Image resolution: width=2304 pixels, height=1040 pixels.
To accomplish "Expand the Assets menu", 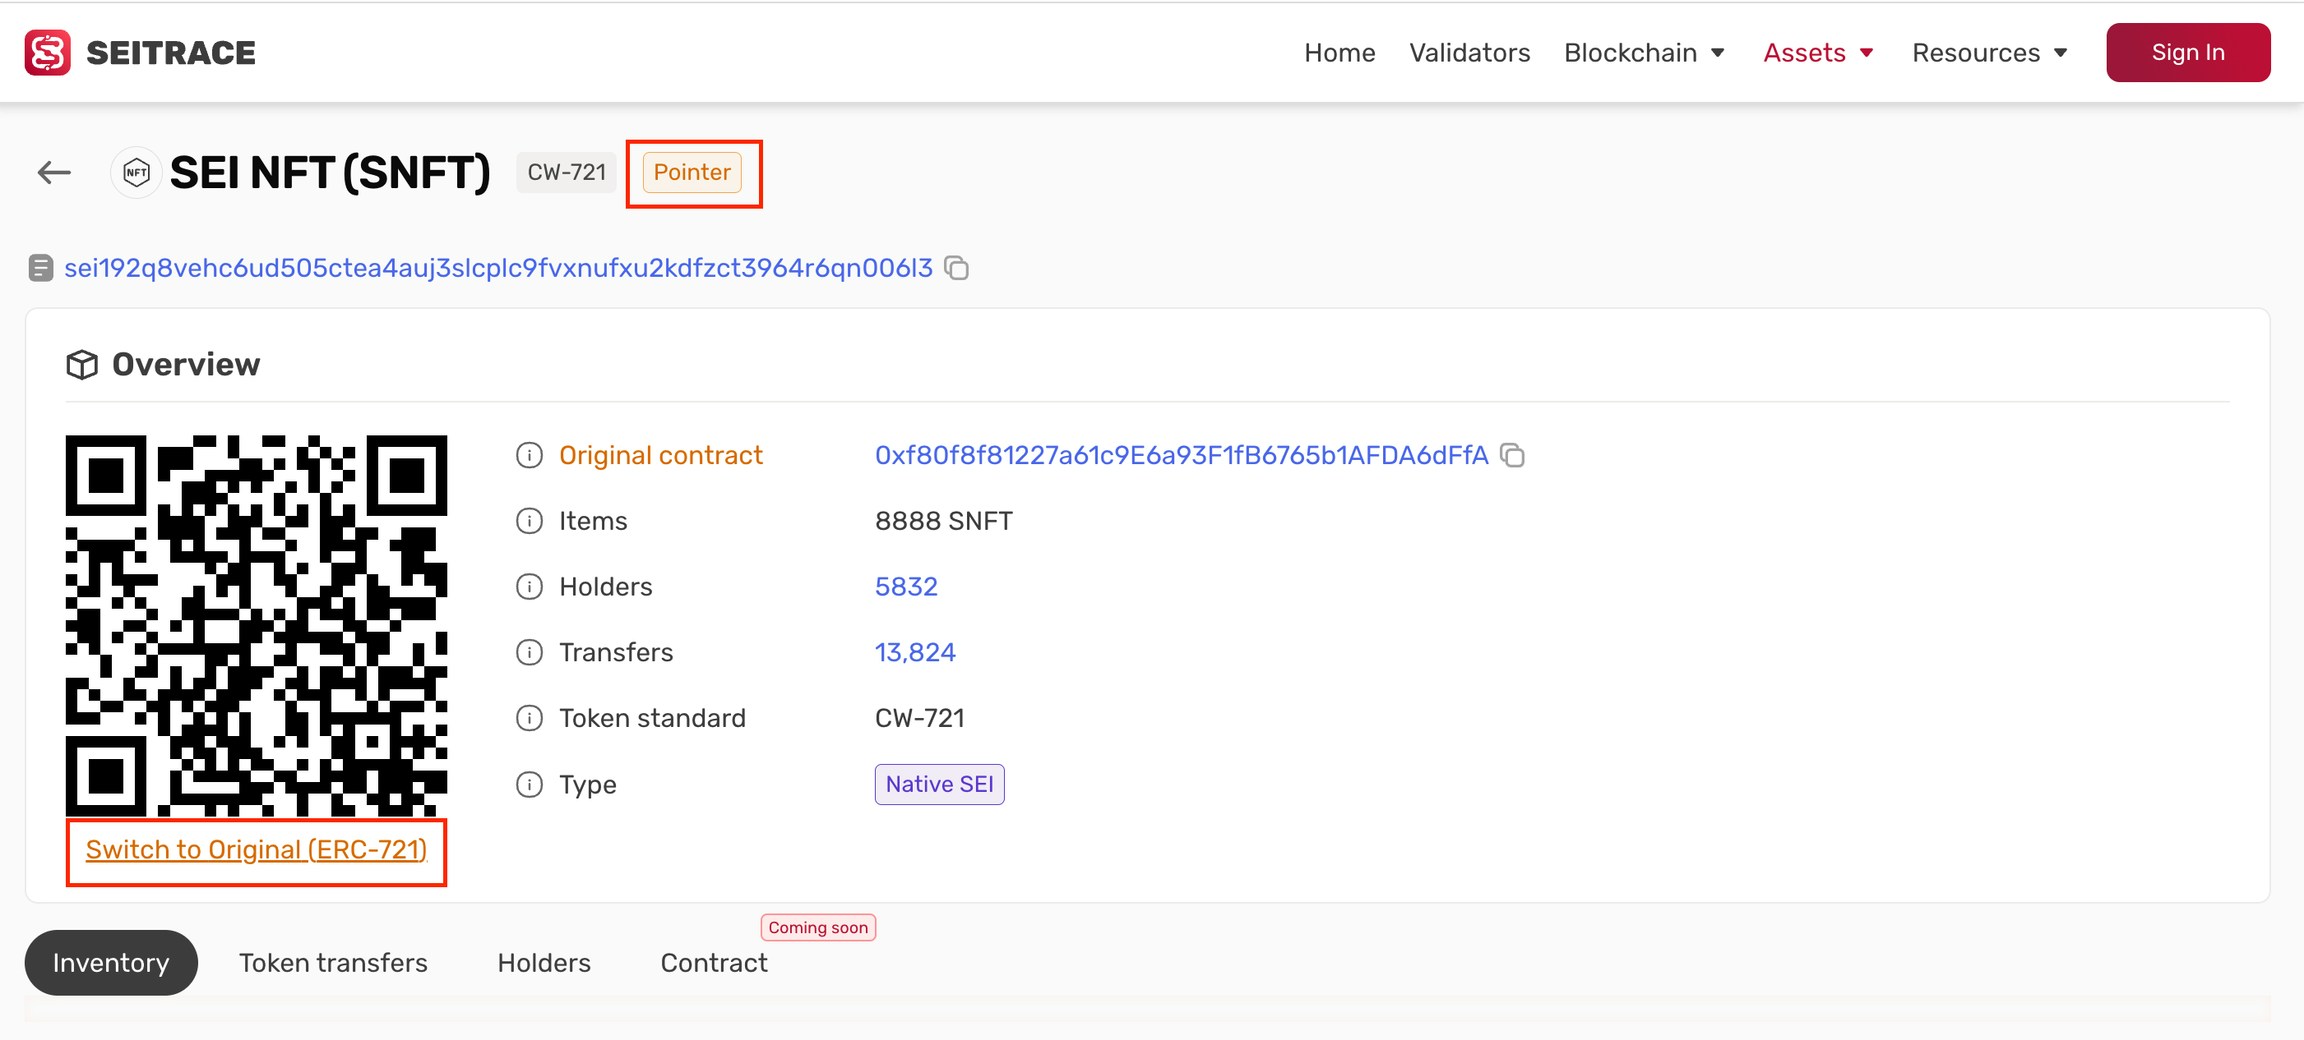I will click(1818, 52).
